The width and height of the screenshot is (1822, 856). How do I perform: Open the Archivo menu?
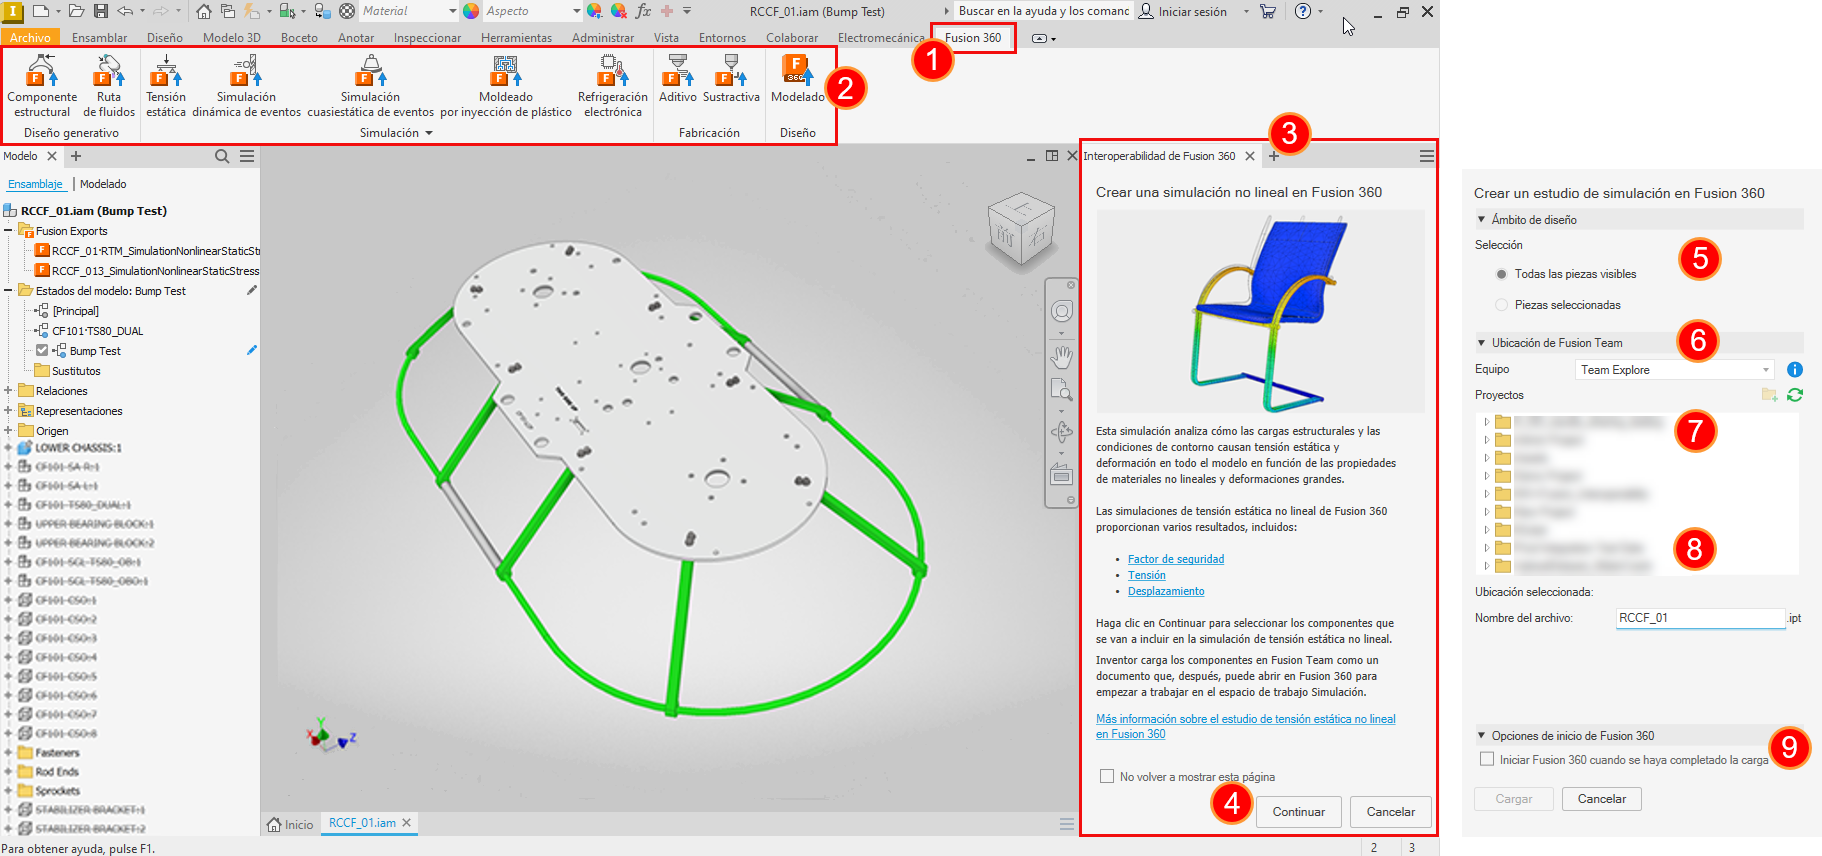click(31, 38)
